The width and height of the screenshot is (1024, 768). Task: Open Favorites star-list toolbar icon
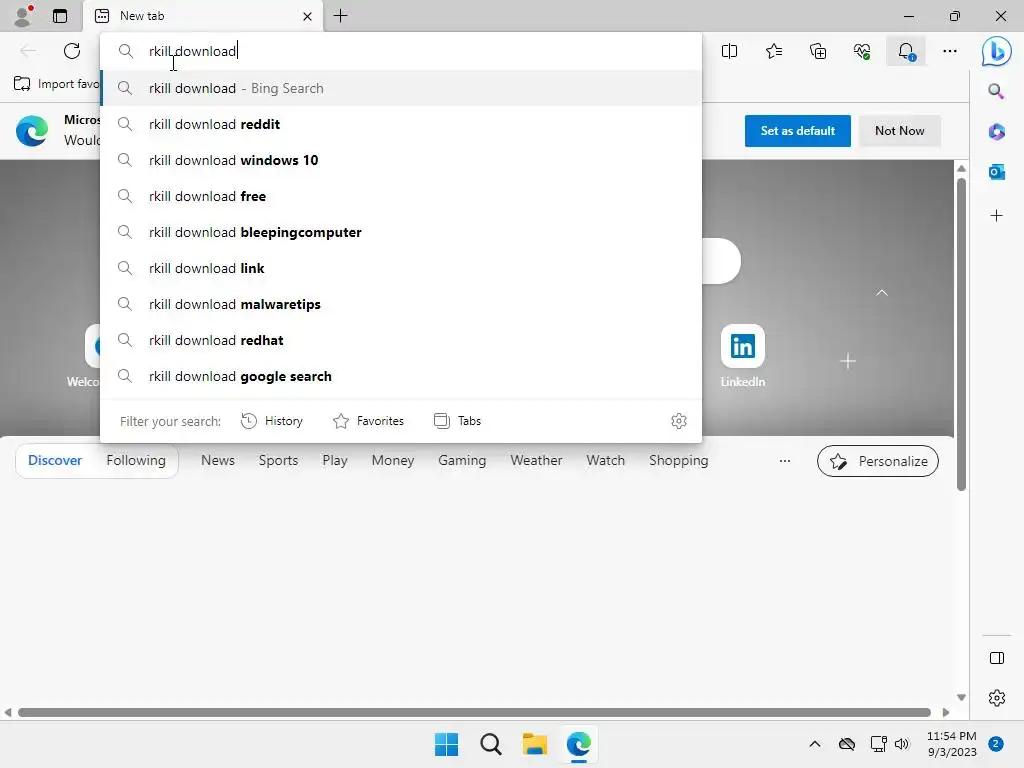[774, 51]
